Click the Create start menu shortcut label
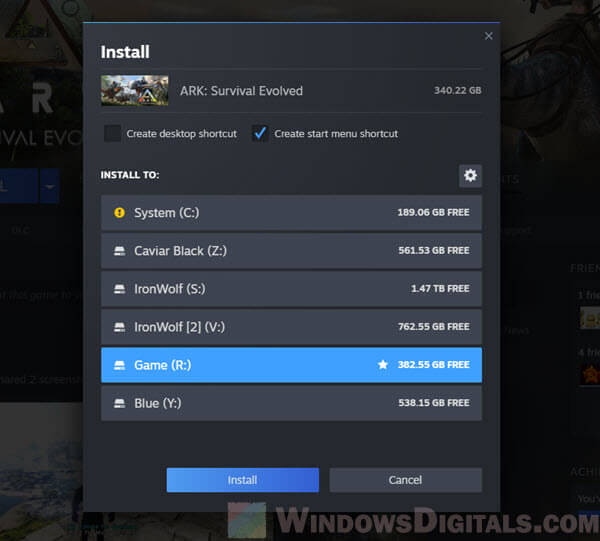Viewport: 600px width, 541px height. 336,134
